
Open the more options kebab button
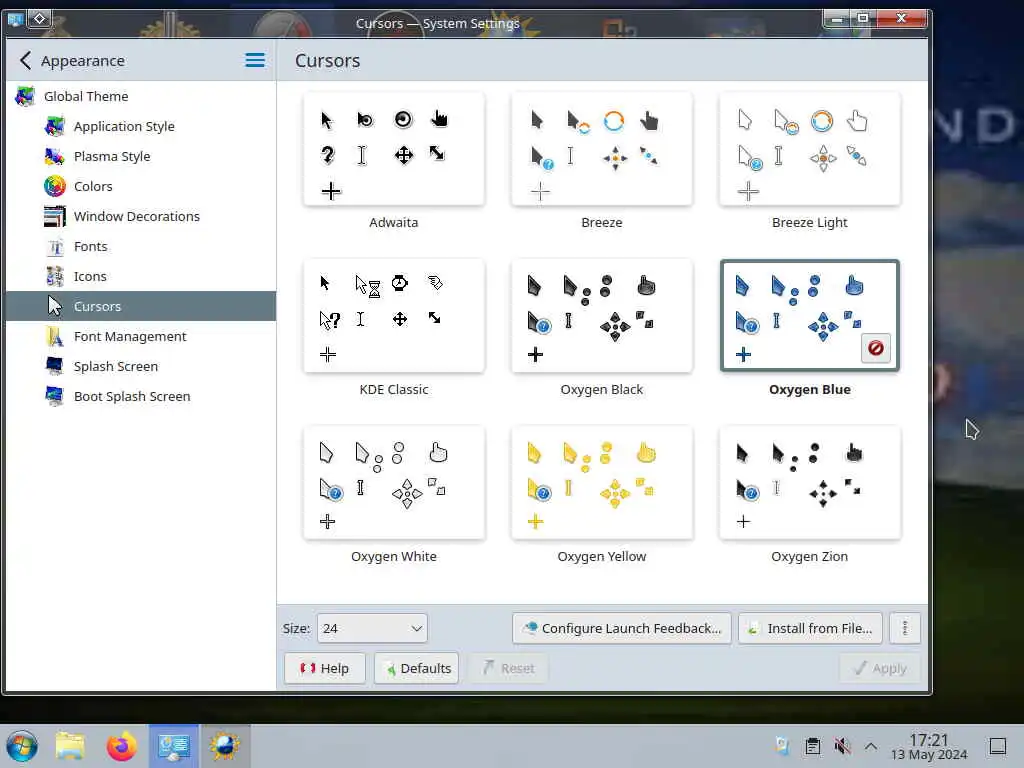pyautogui.click(x=905, y=628)
